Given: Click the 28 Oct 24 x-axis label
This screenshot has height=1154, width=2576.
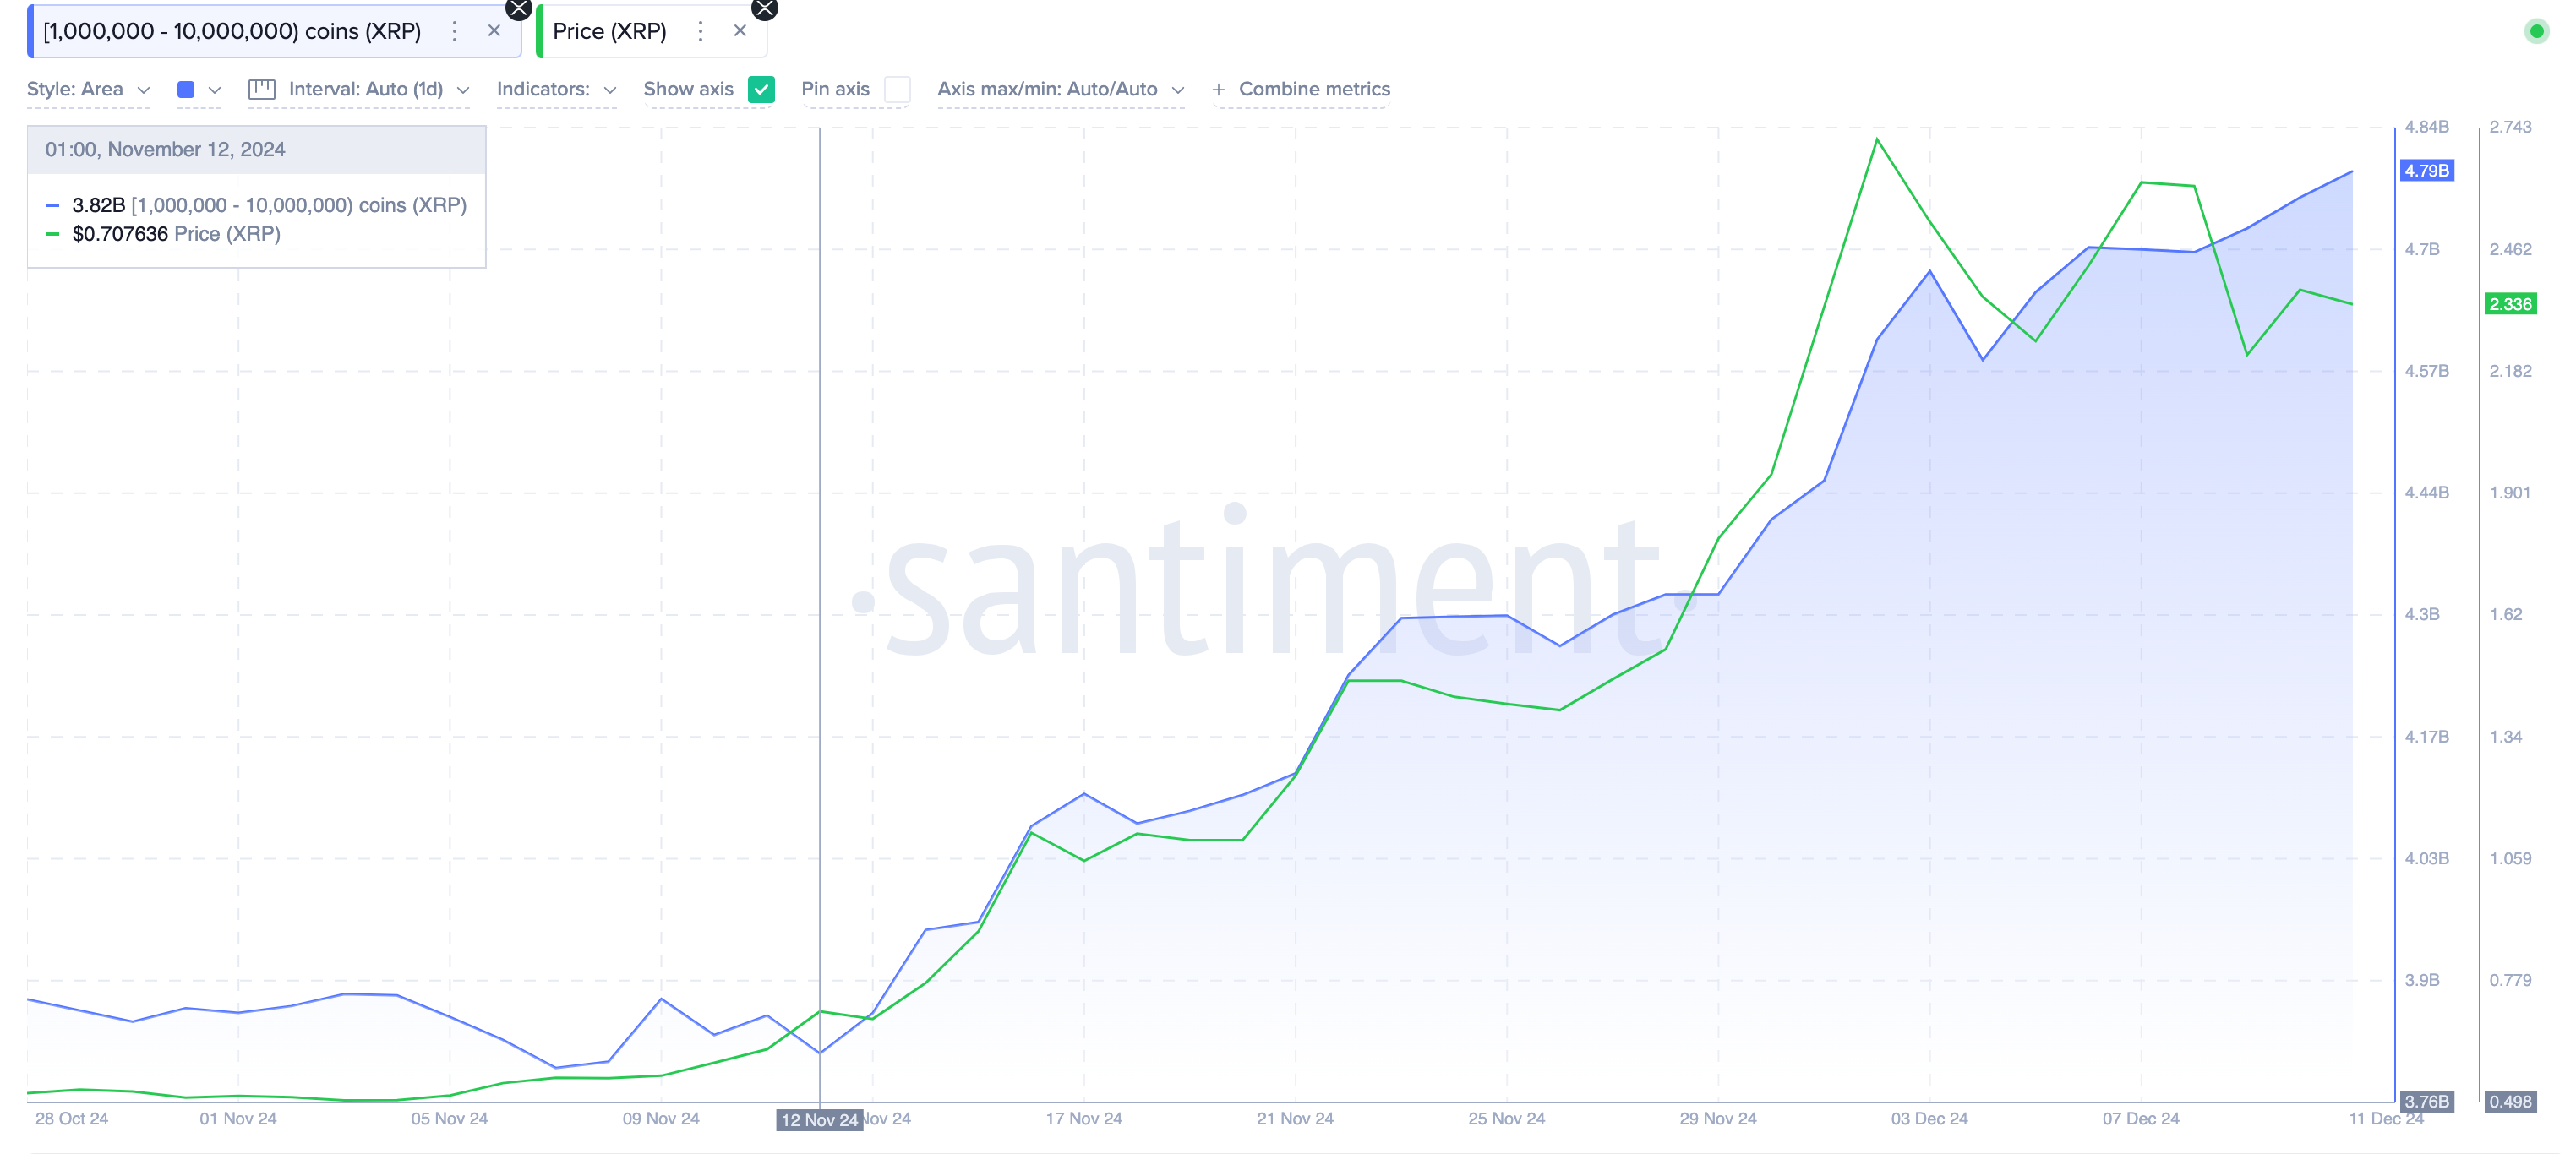Looking at the screenshot, I should 71,1118.
